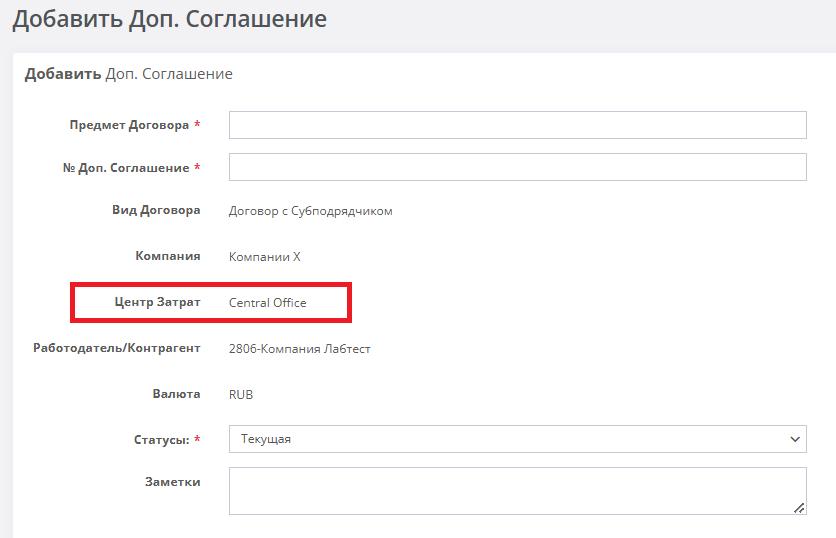Select the Central Office cost center value
The width and height of the screenshot is (836, 538).
[268, 302]
